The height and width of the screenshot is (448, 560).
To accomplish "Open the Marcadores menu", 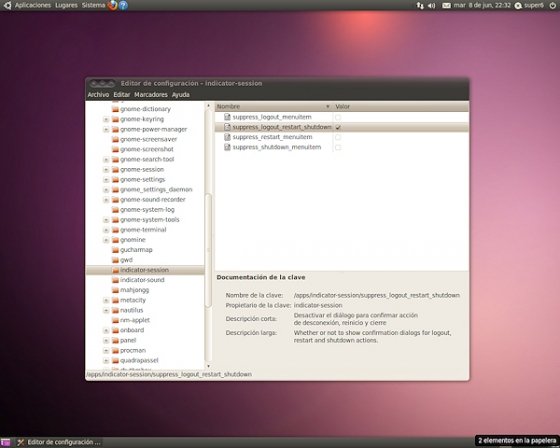I will coord(151,95).
